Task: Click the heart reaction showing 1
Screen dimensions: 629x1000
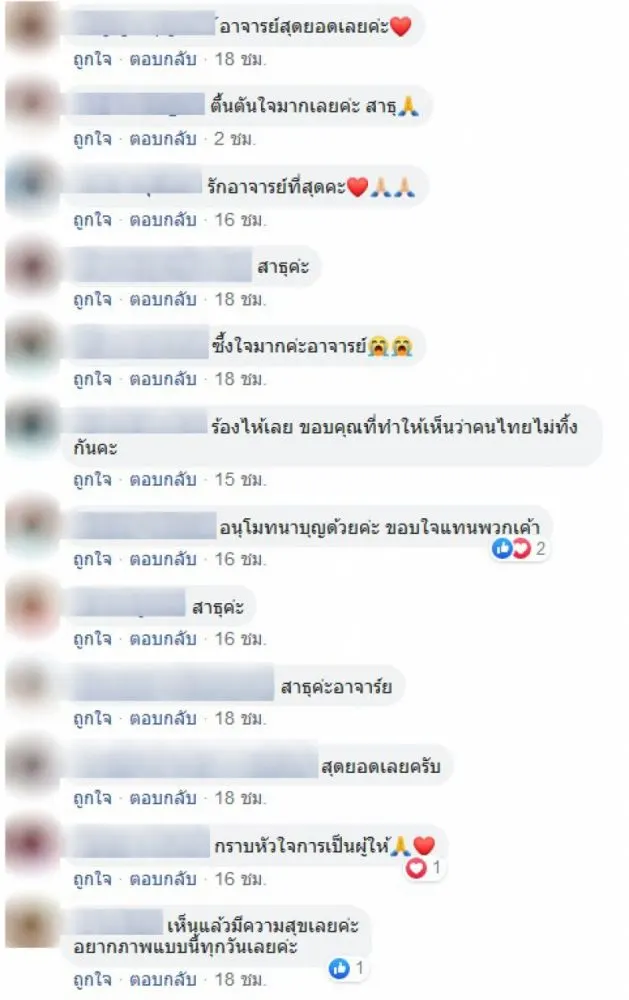Action: coord(424,867)
